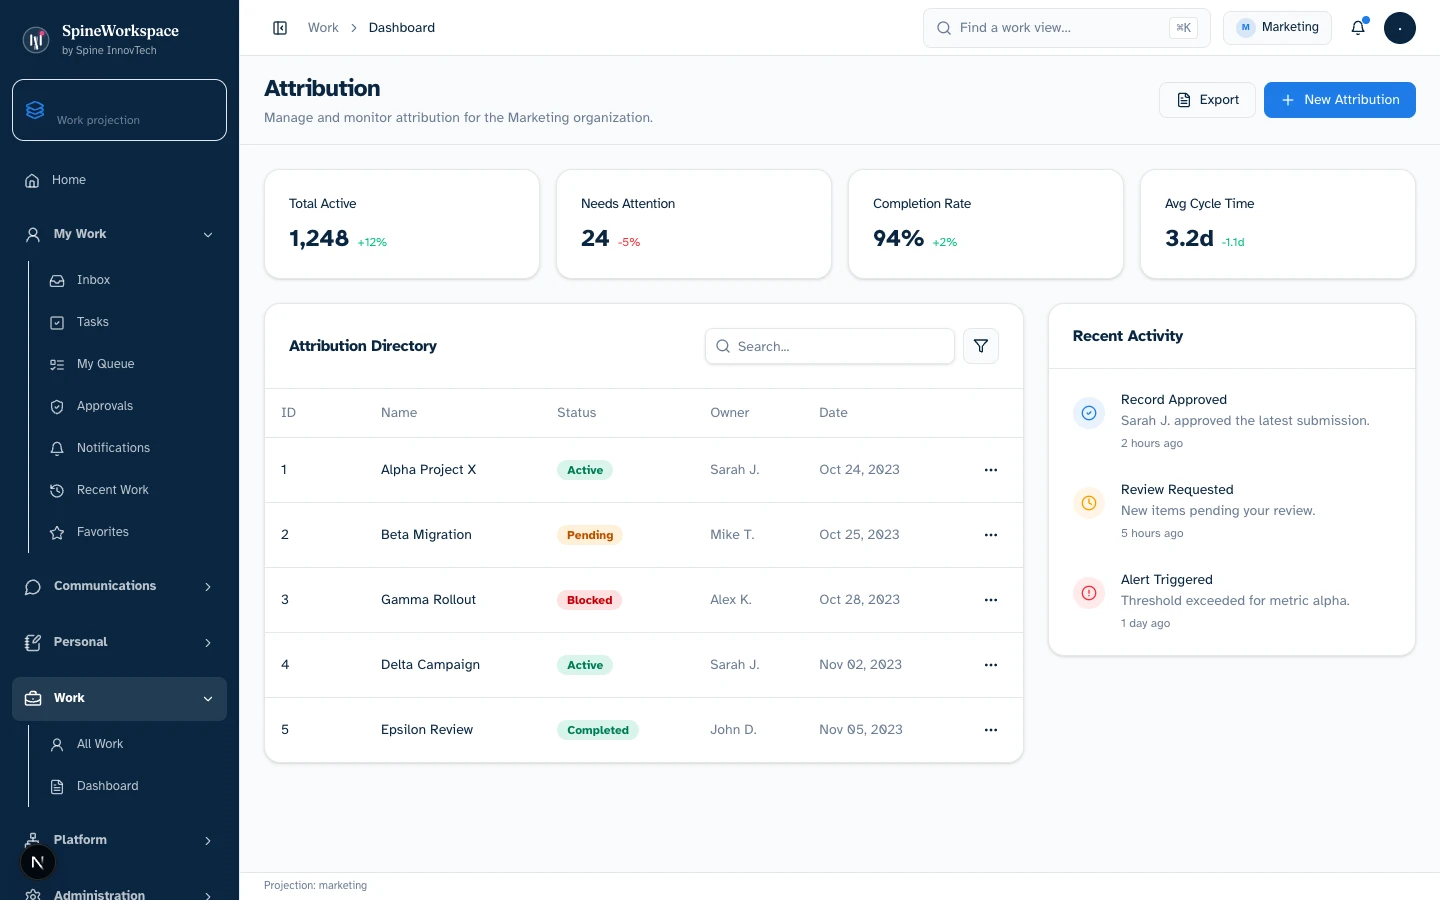Screen dimensions: 1440x900
Task: Open row actions for Delta Campaign
Action: (x=991, y=665)
